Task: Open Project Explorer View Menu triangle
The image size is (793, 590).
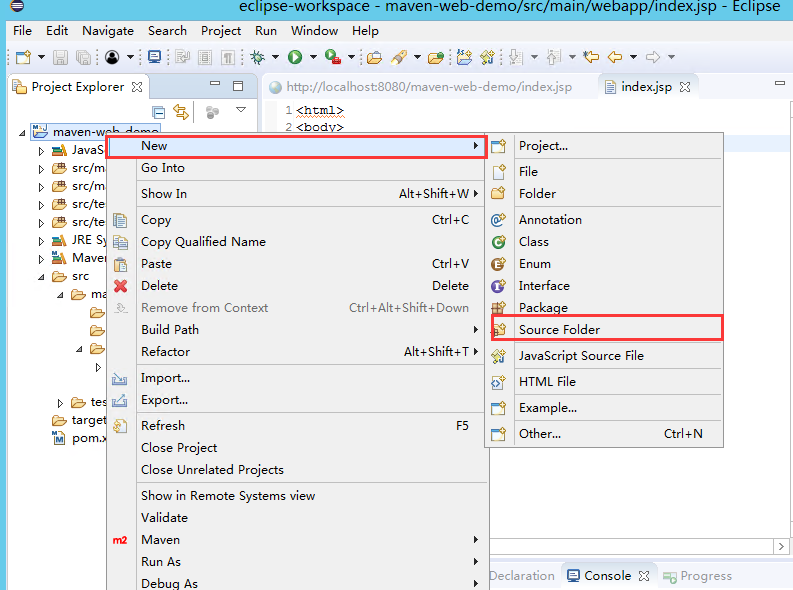Action: (241, 110)
